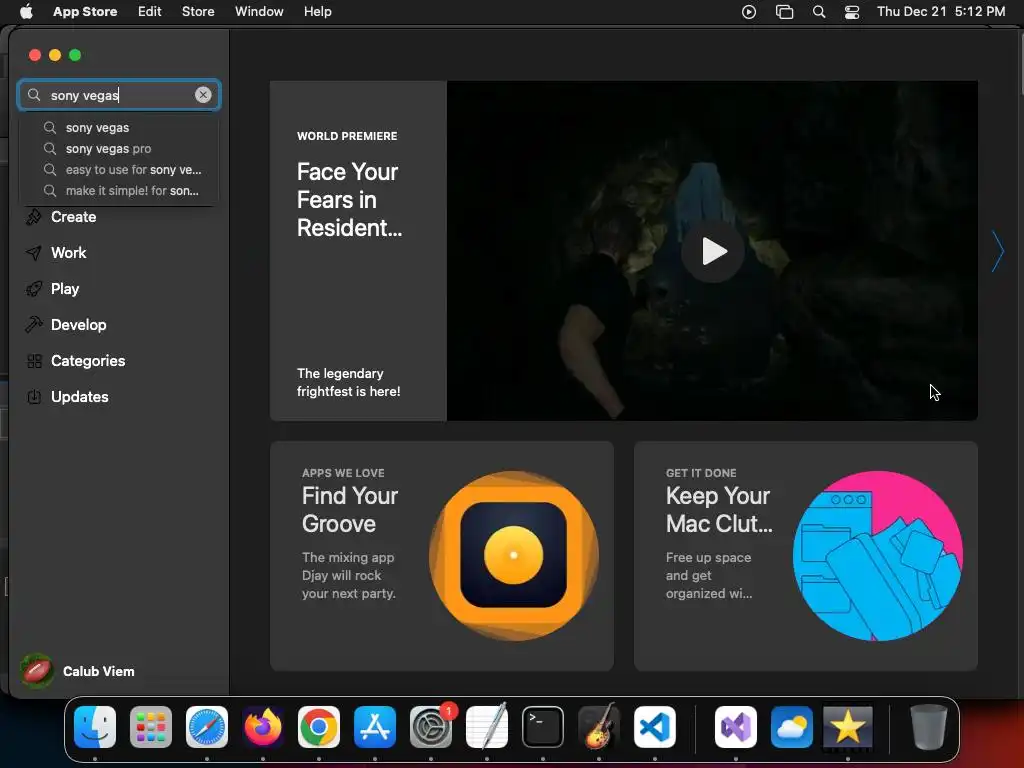Open System Settings from the Dock

pyautogui.click(x=431, y=727)
